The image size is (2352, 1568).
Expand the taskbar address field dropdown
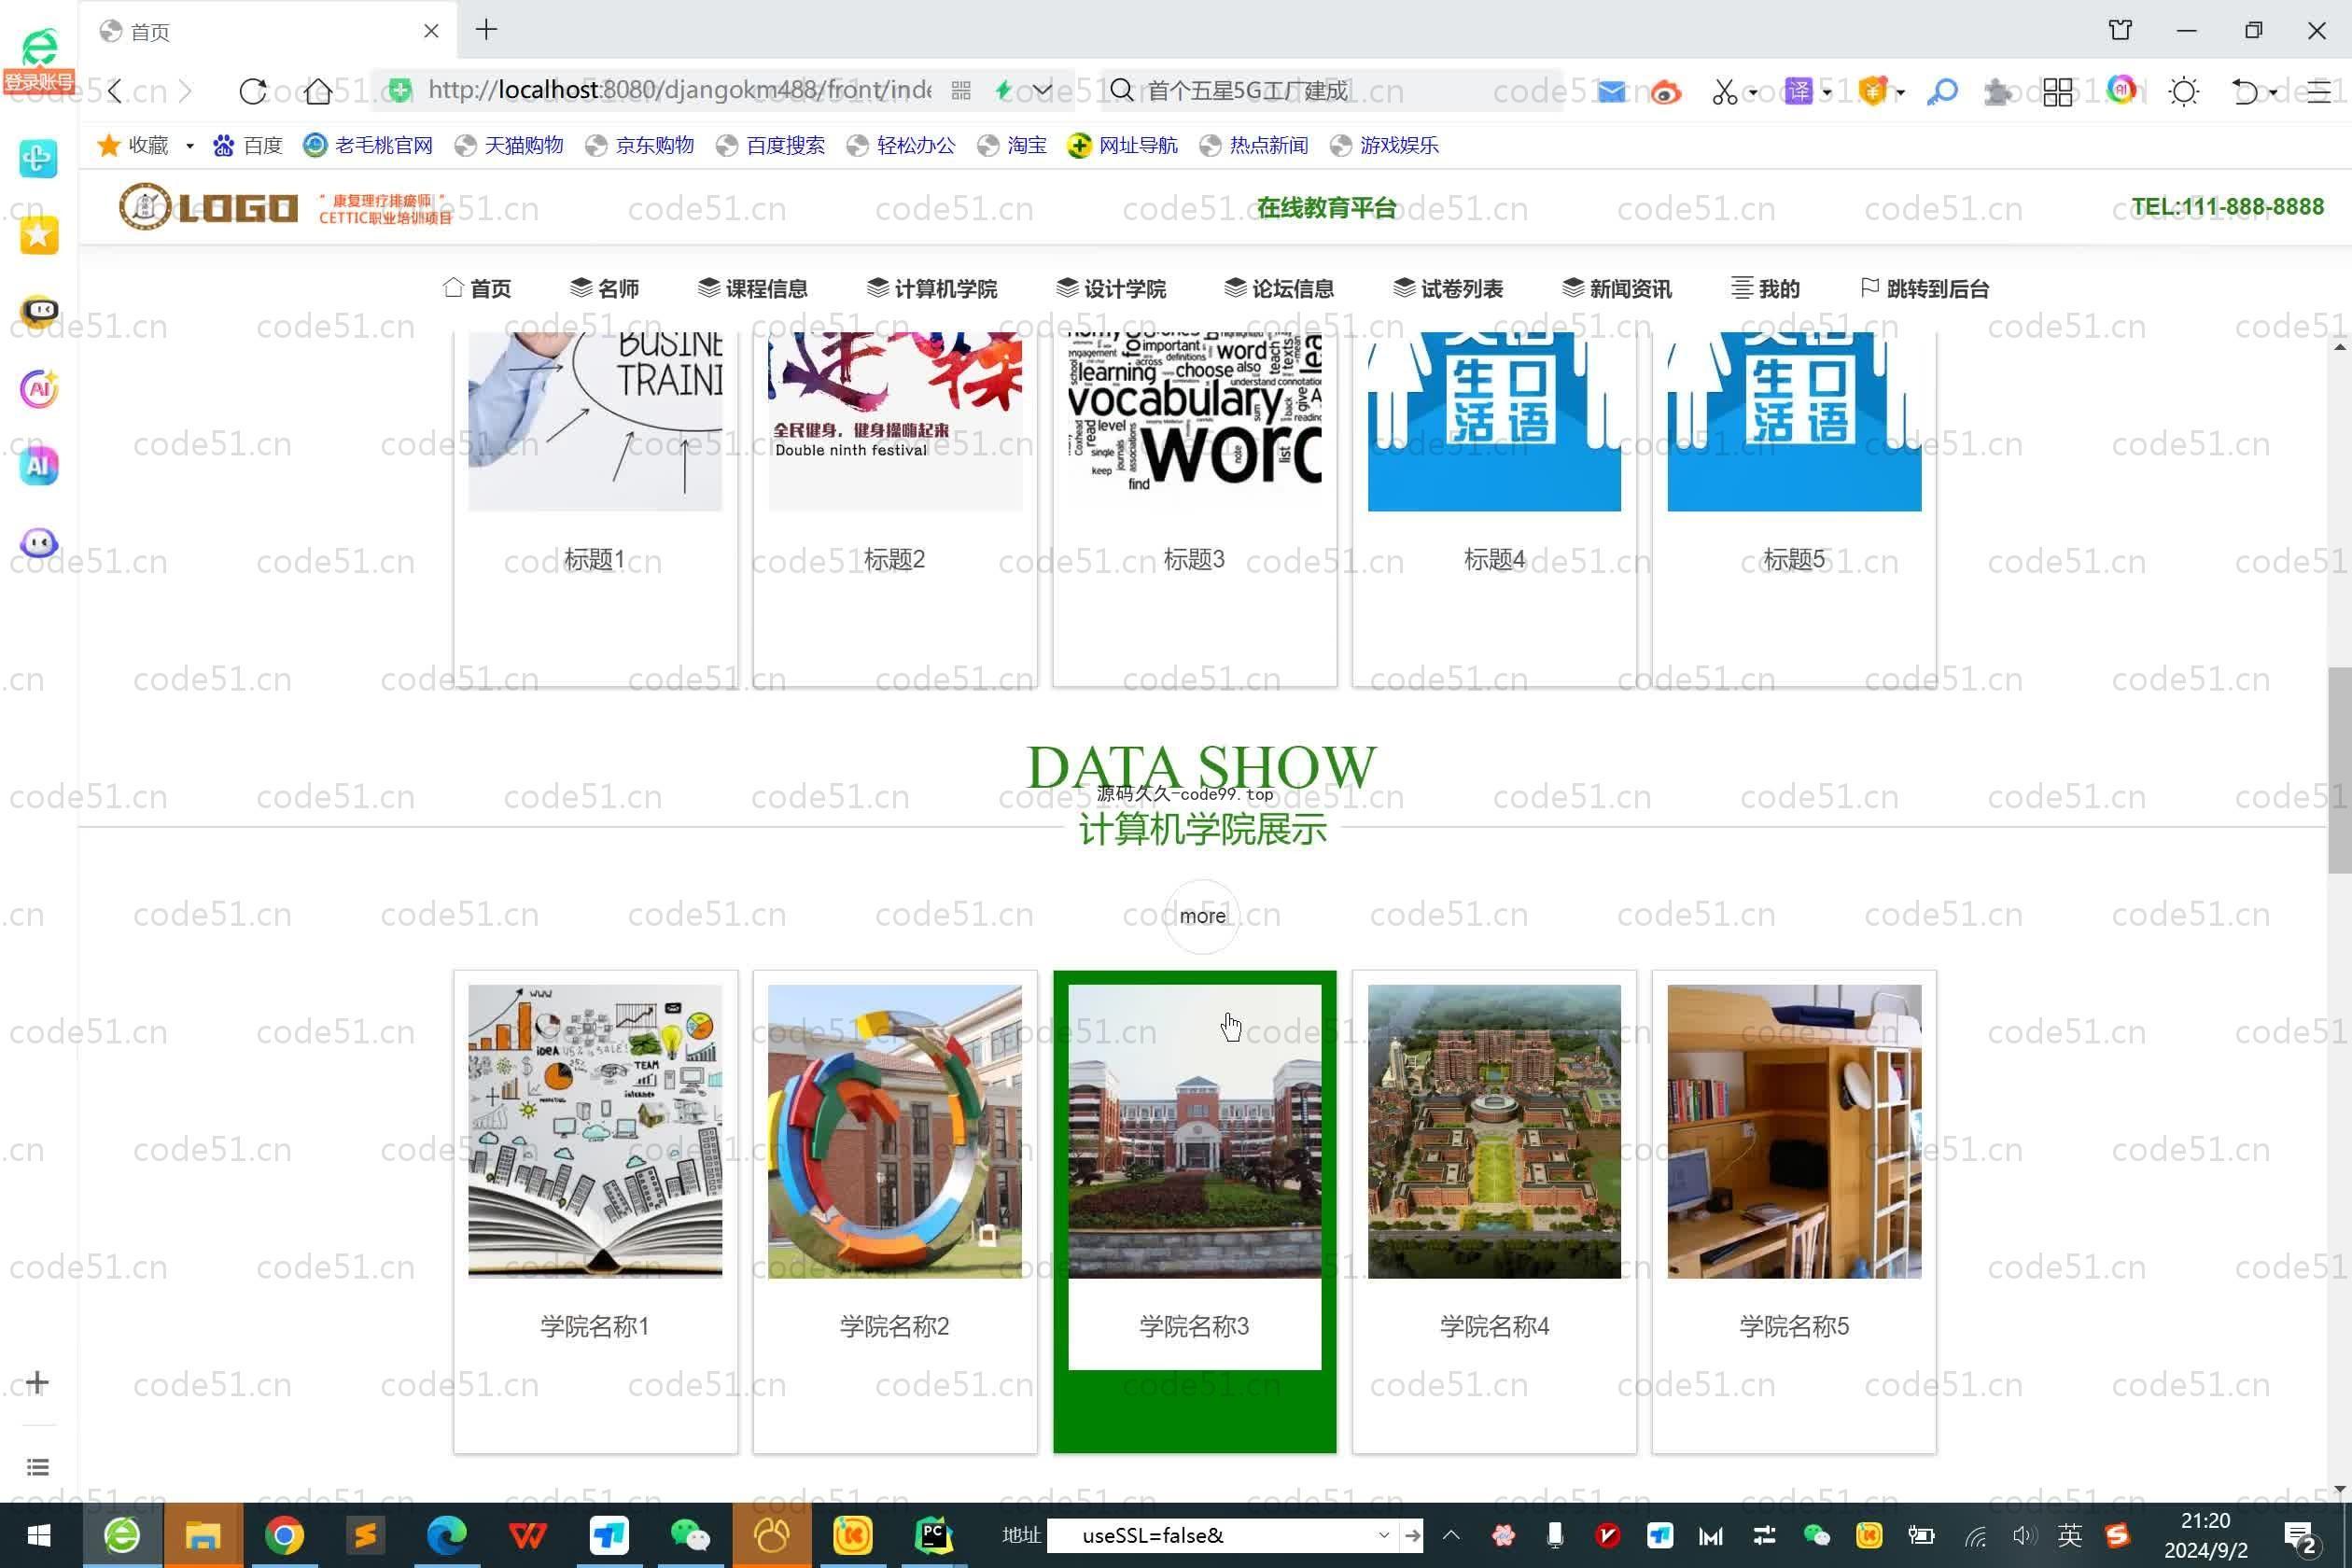point(1384,1535)
